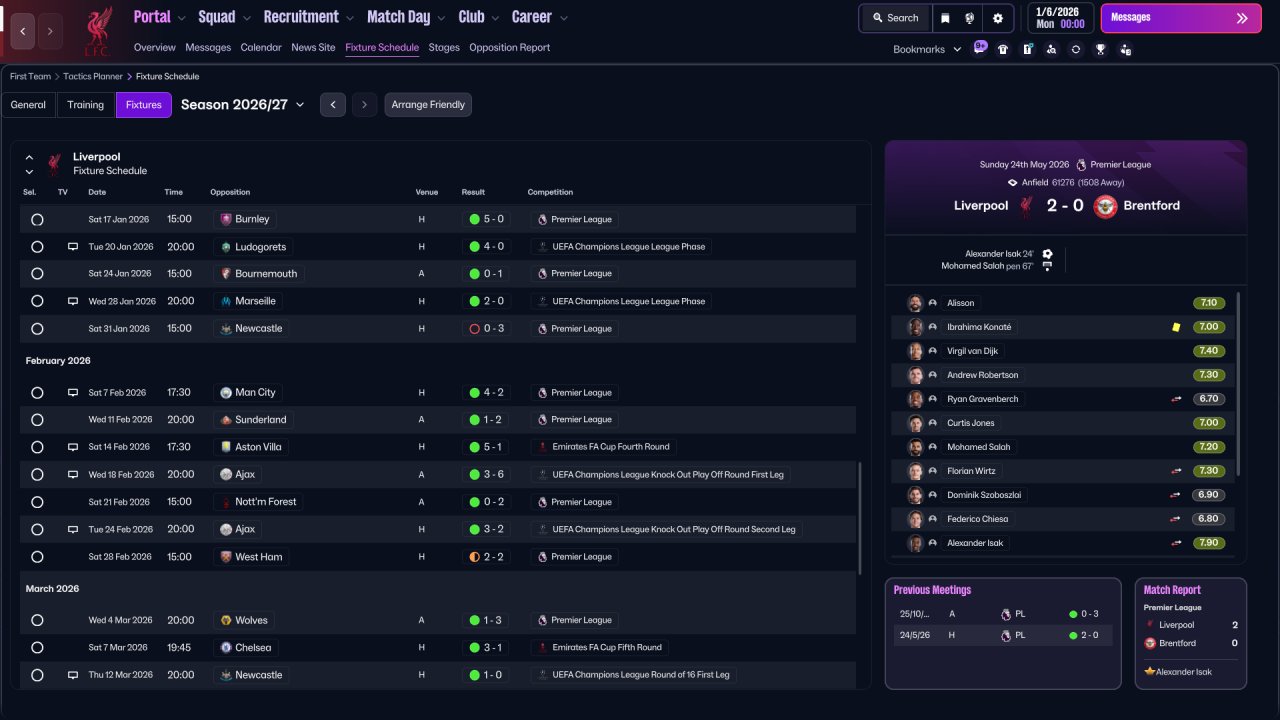Select the West Ham fixture radio button

tap(37, 557)
